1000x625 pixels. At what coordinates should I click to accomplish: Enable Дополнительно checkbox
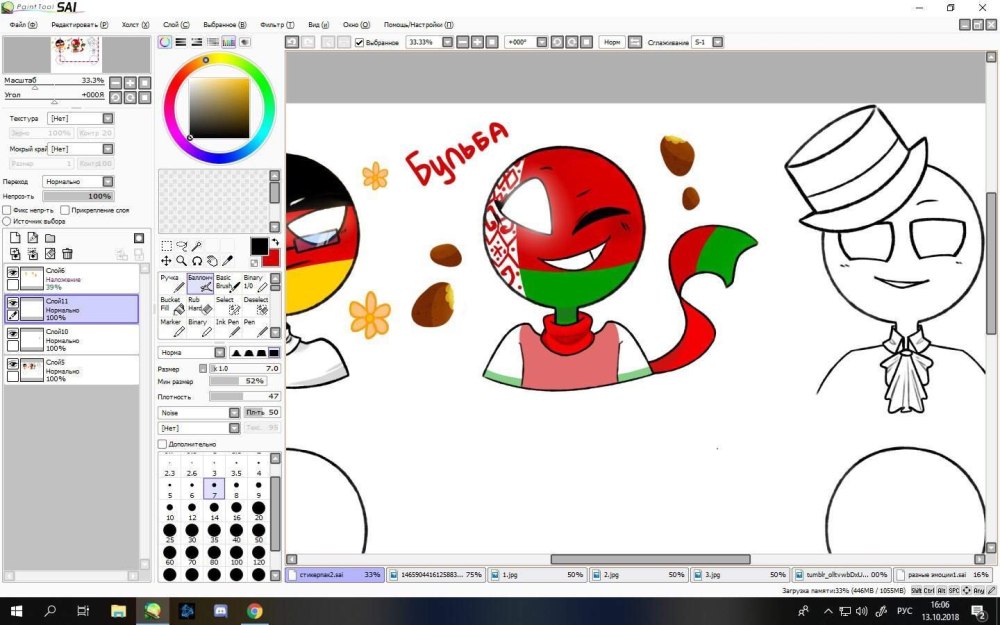(162, 444)
